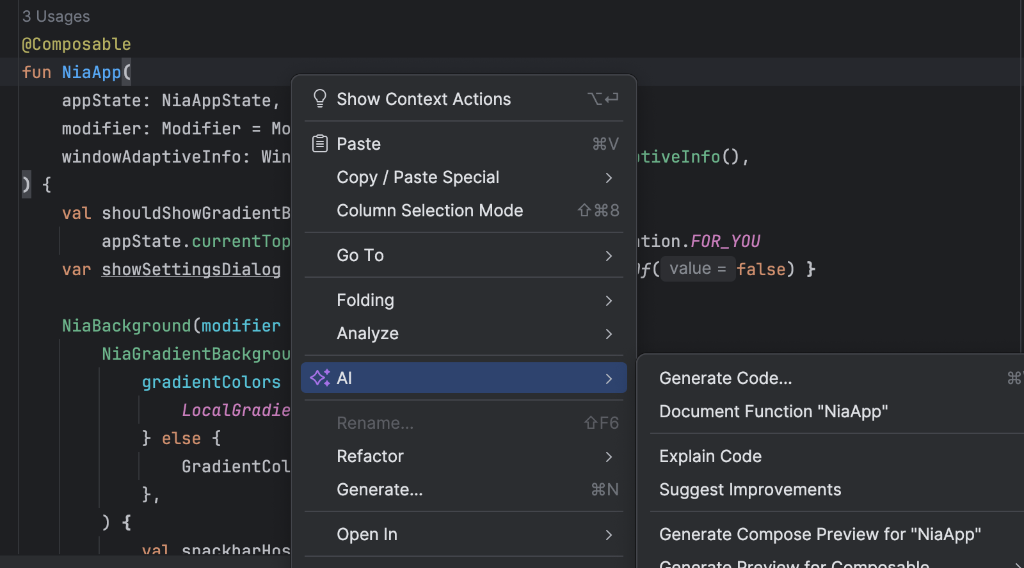Select Column Selection Mode

tap(429, 210)
